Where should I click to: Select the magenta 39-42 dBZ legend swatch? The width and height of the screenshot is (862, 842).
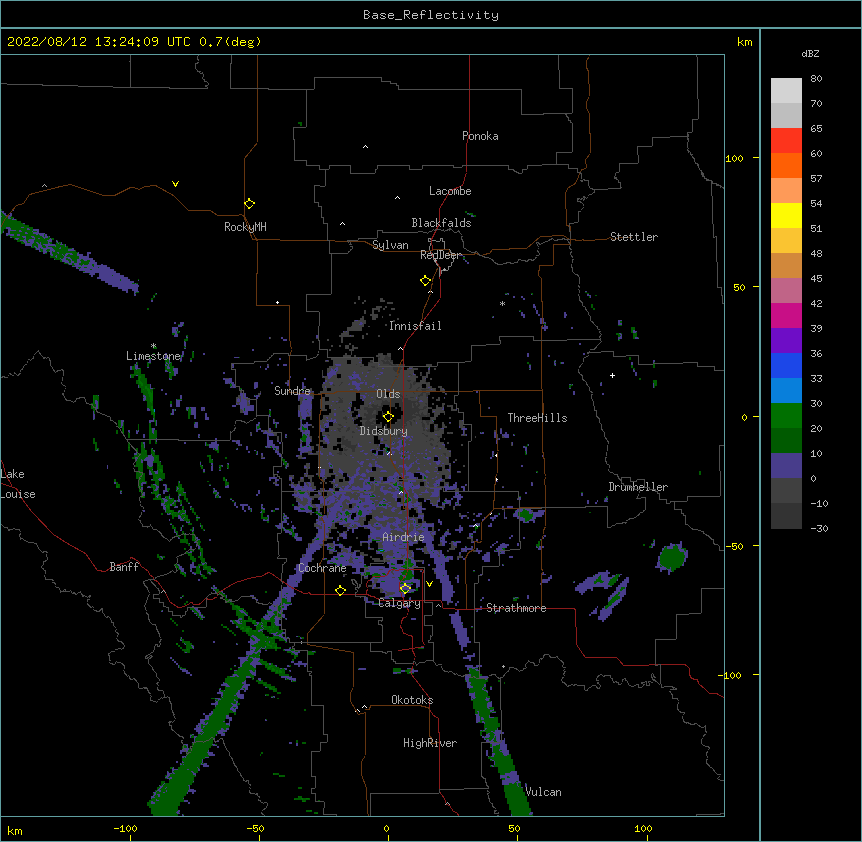(x=786, y=315)
